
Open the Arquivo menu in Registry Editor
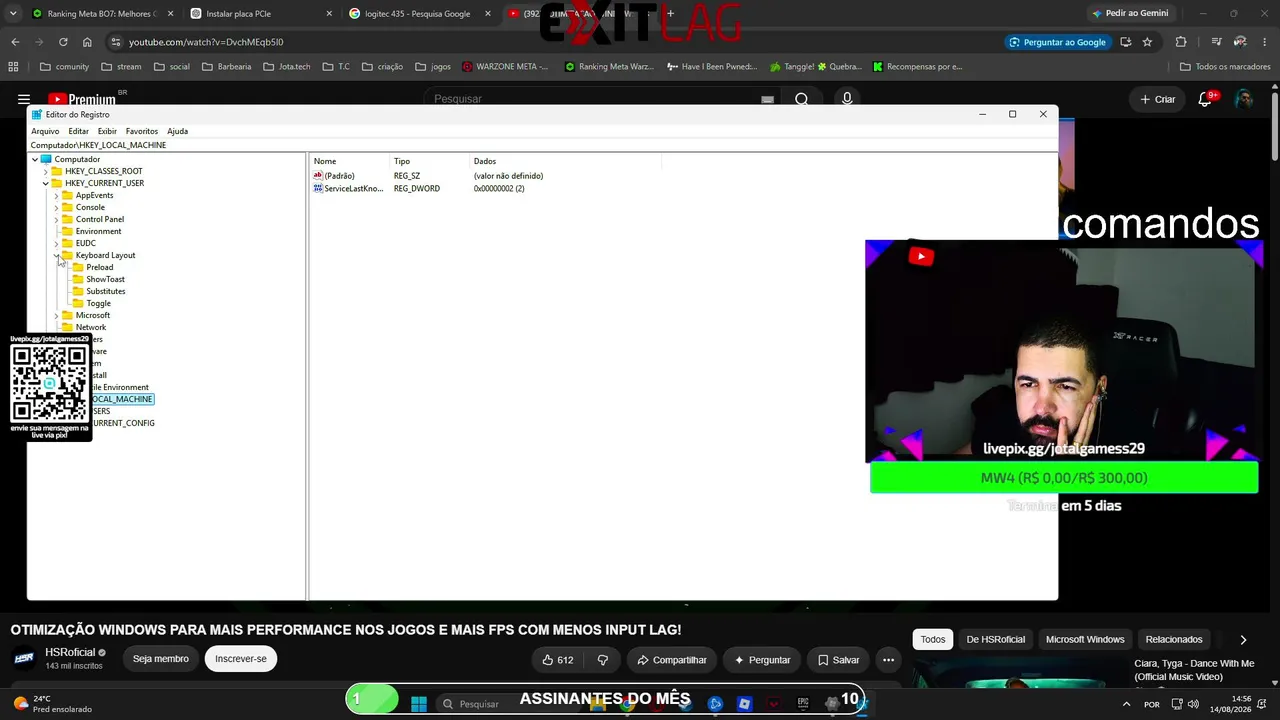[x=45, y=131]
